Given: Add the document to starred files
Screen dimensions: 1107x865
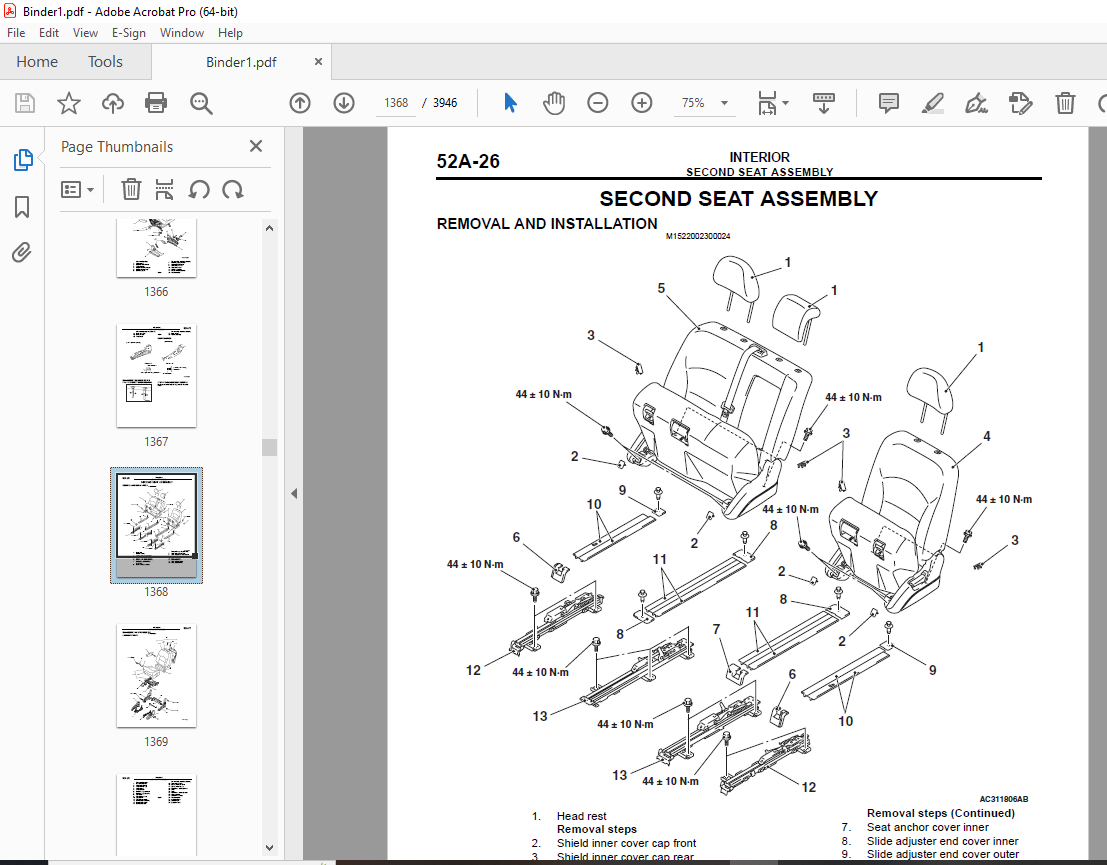Looking at the screenshot, I should tap(68, 103).
